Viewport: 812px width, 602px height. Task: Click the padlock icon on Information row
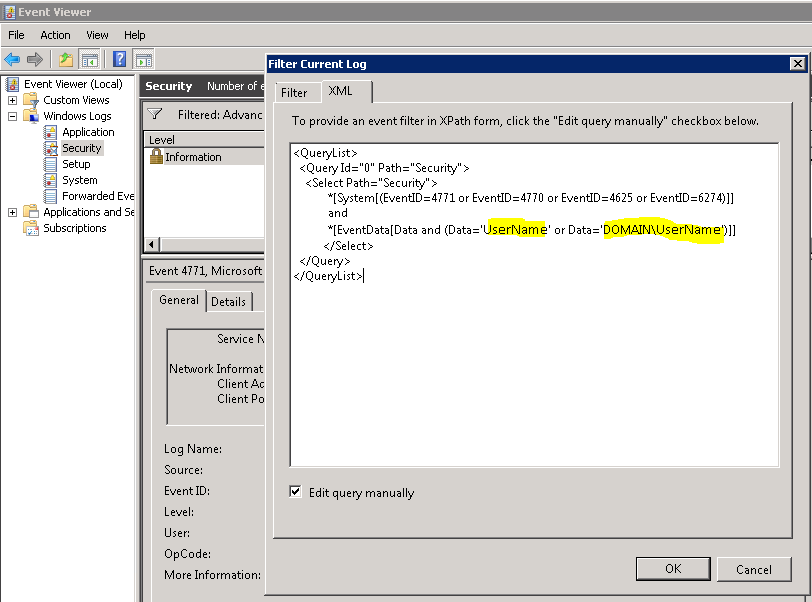click(156, 157)
